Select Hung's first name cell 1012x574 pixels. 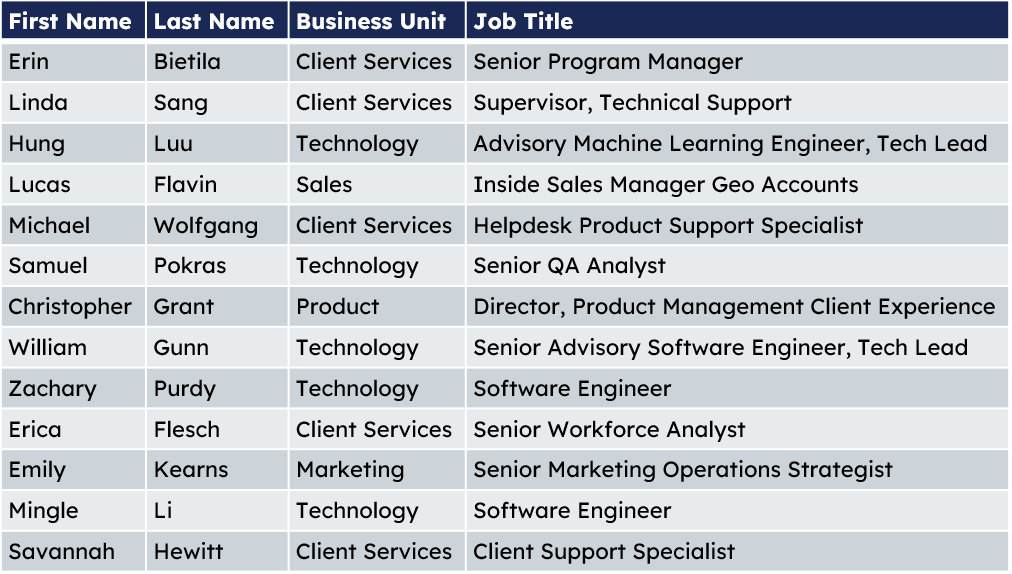pyautogui.click(x=74, y=143)
